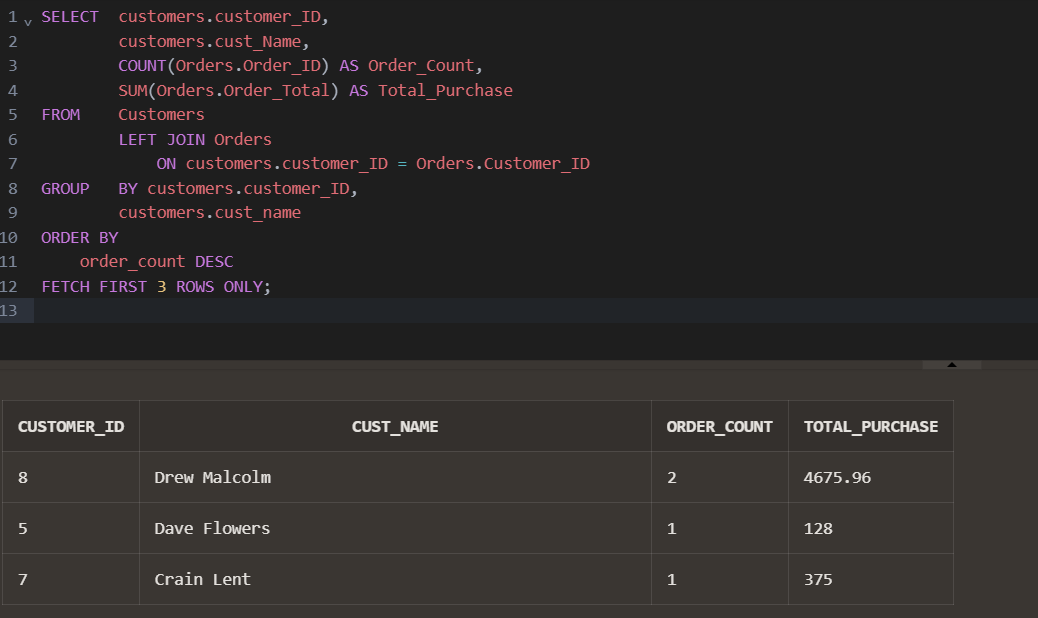Click Orders.Customer_ID in the ON clause

click(502, 163)
